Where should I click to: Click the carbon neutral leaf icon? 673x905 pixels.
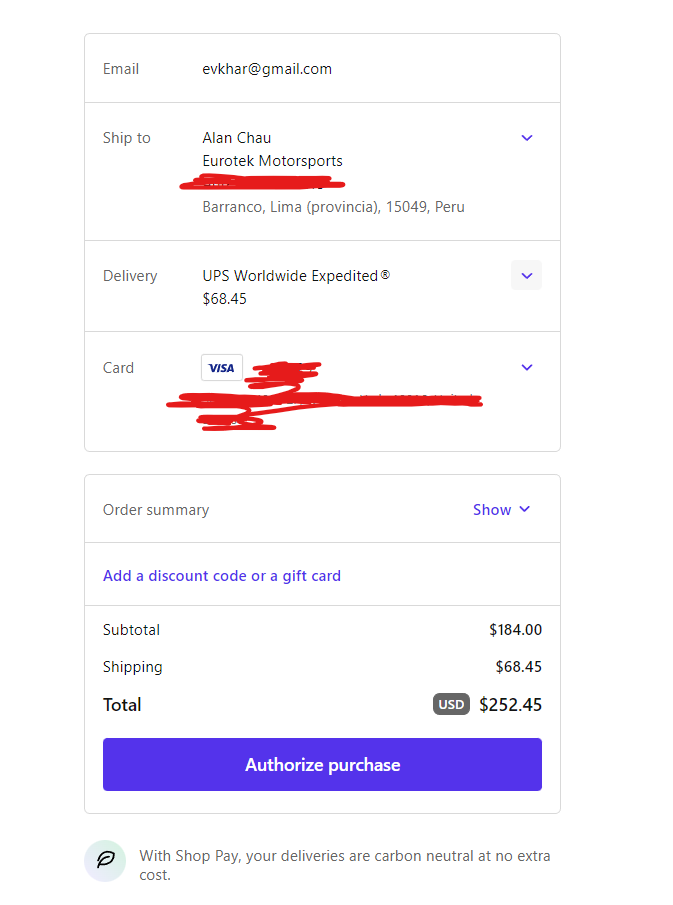tap(105, 861)
